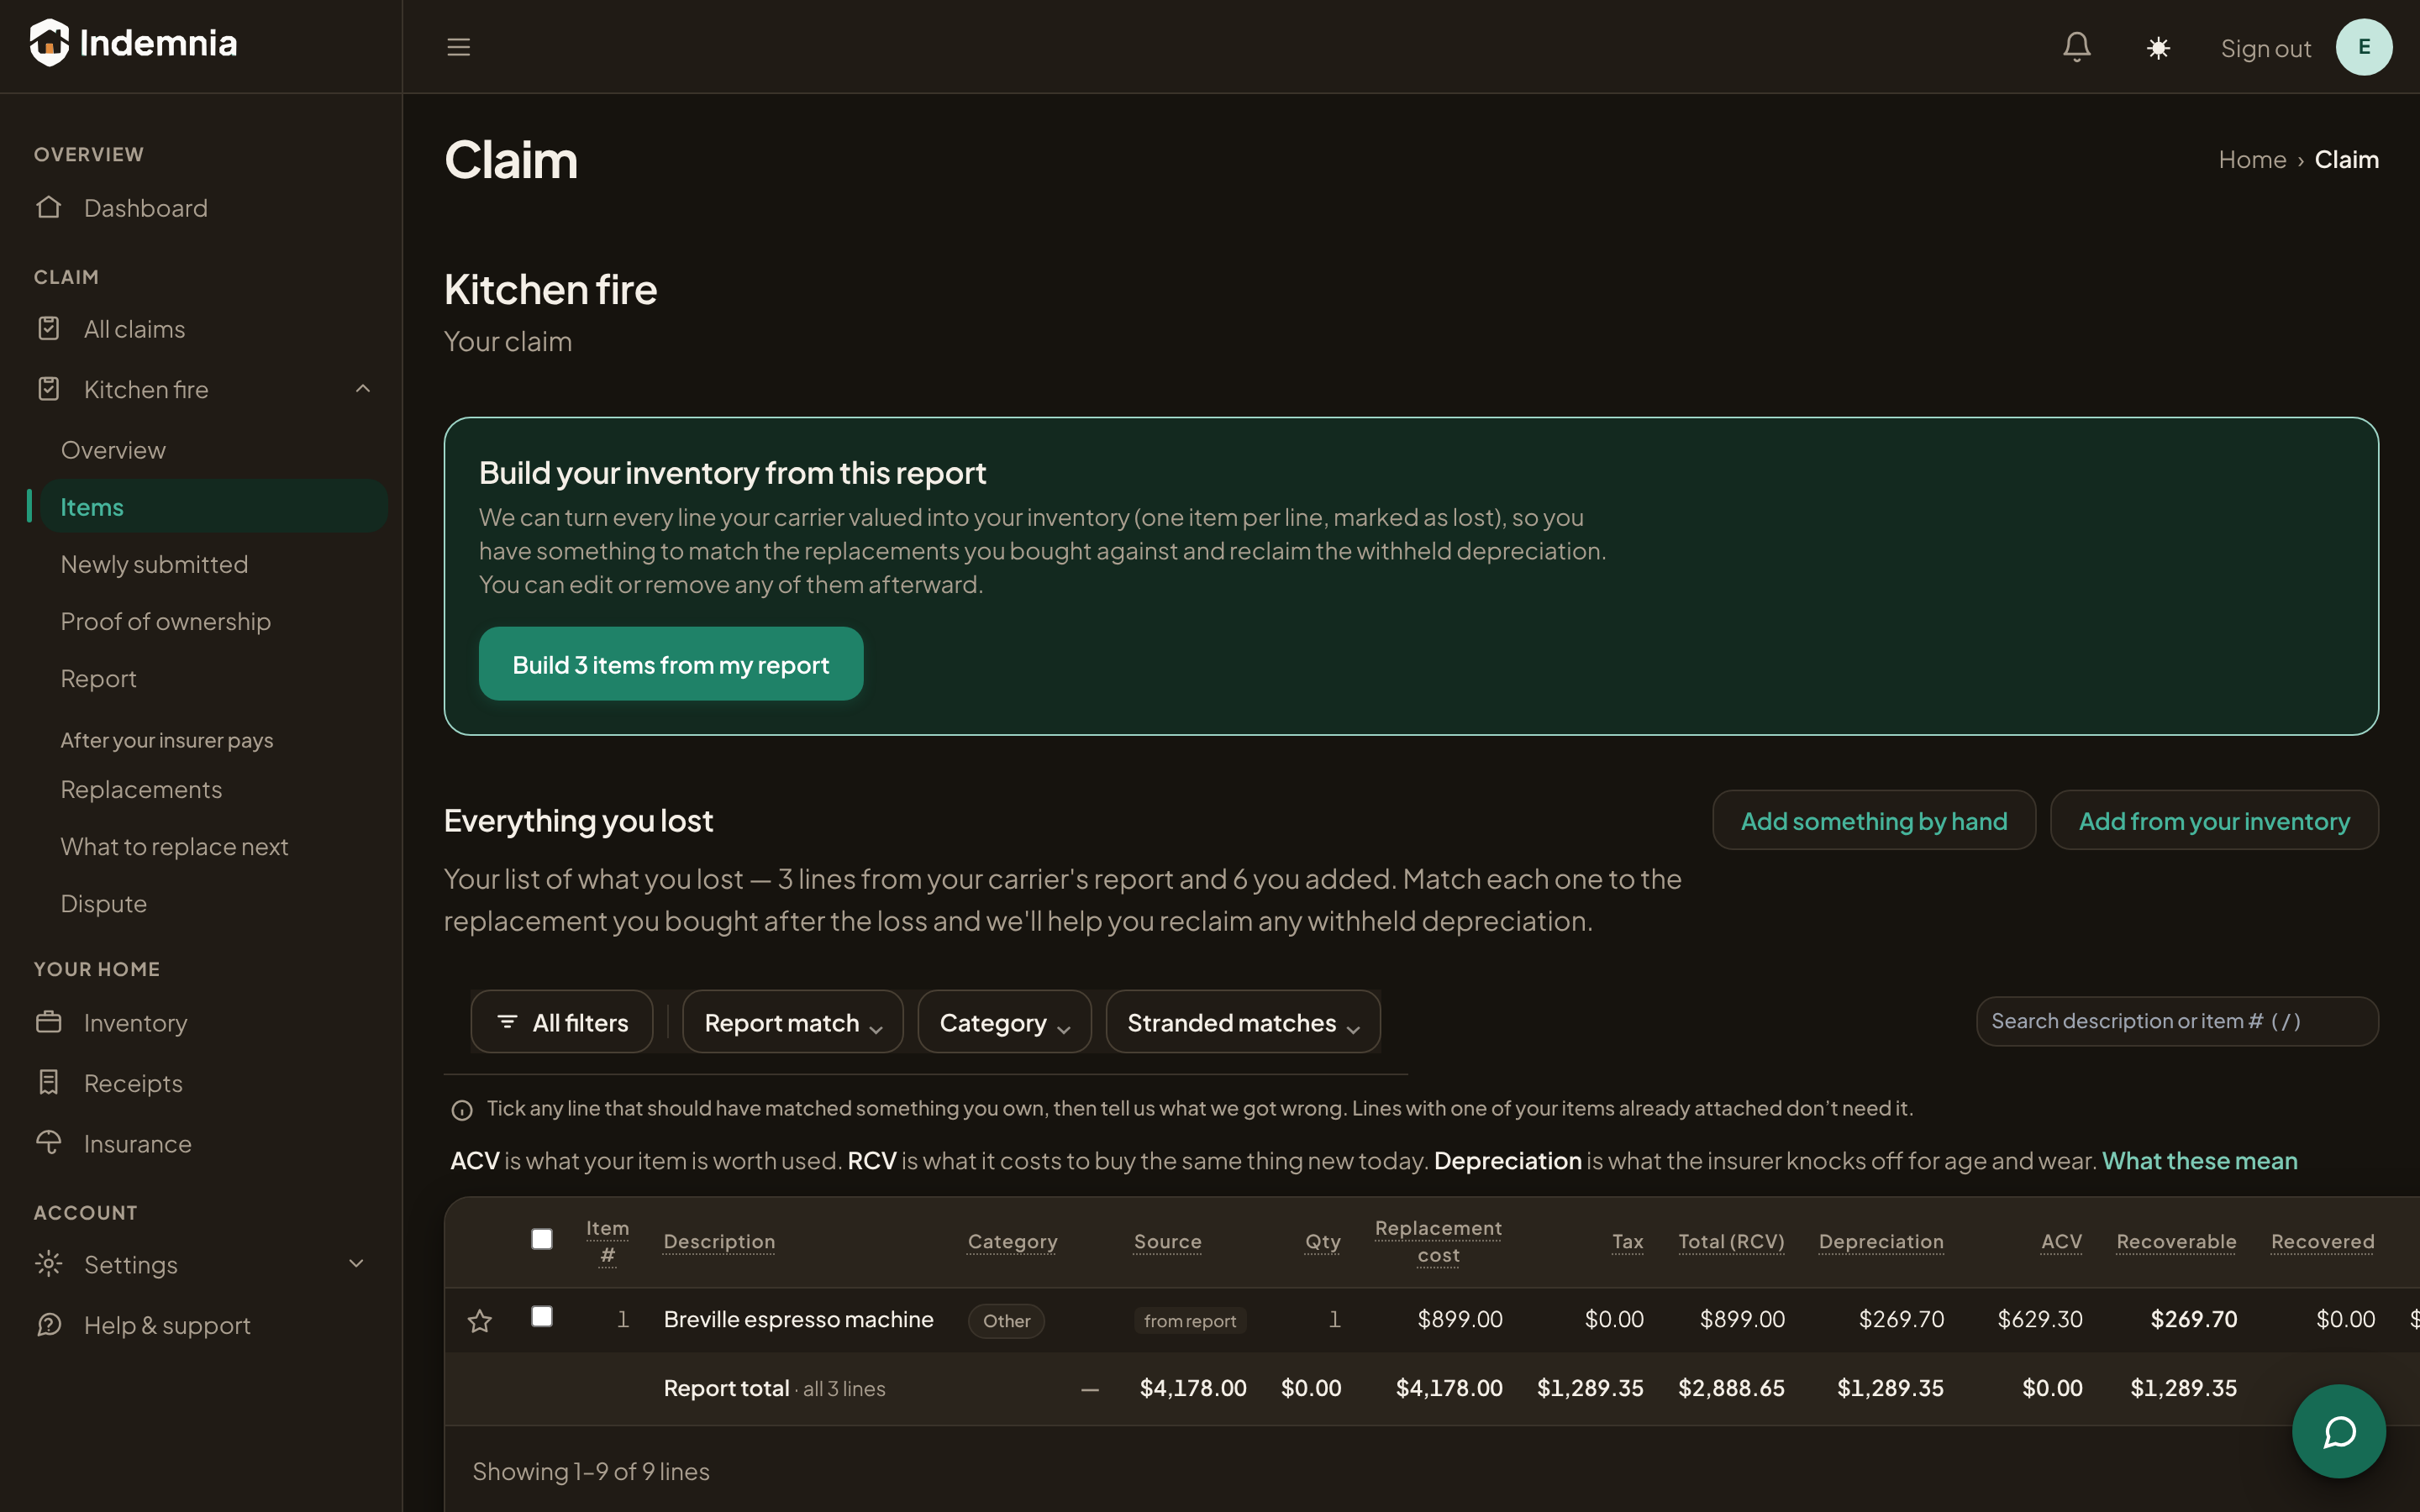Sort by Qty column header
This screenshot has height=1512, width=2420.
pos(1322,1241)
